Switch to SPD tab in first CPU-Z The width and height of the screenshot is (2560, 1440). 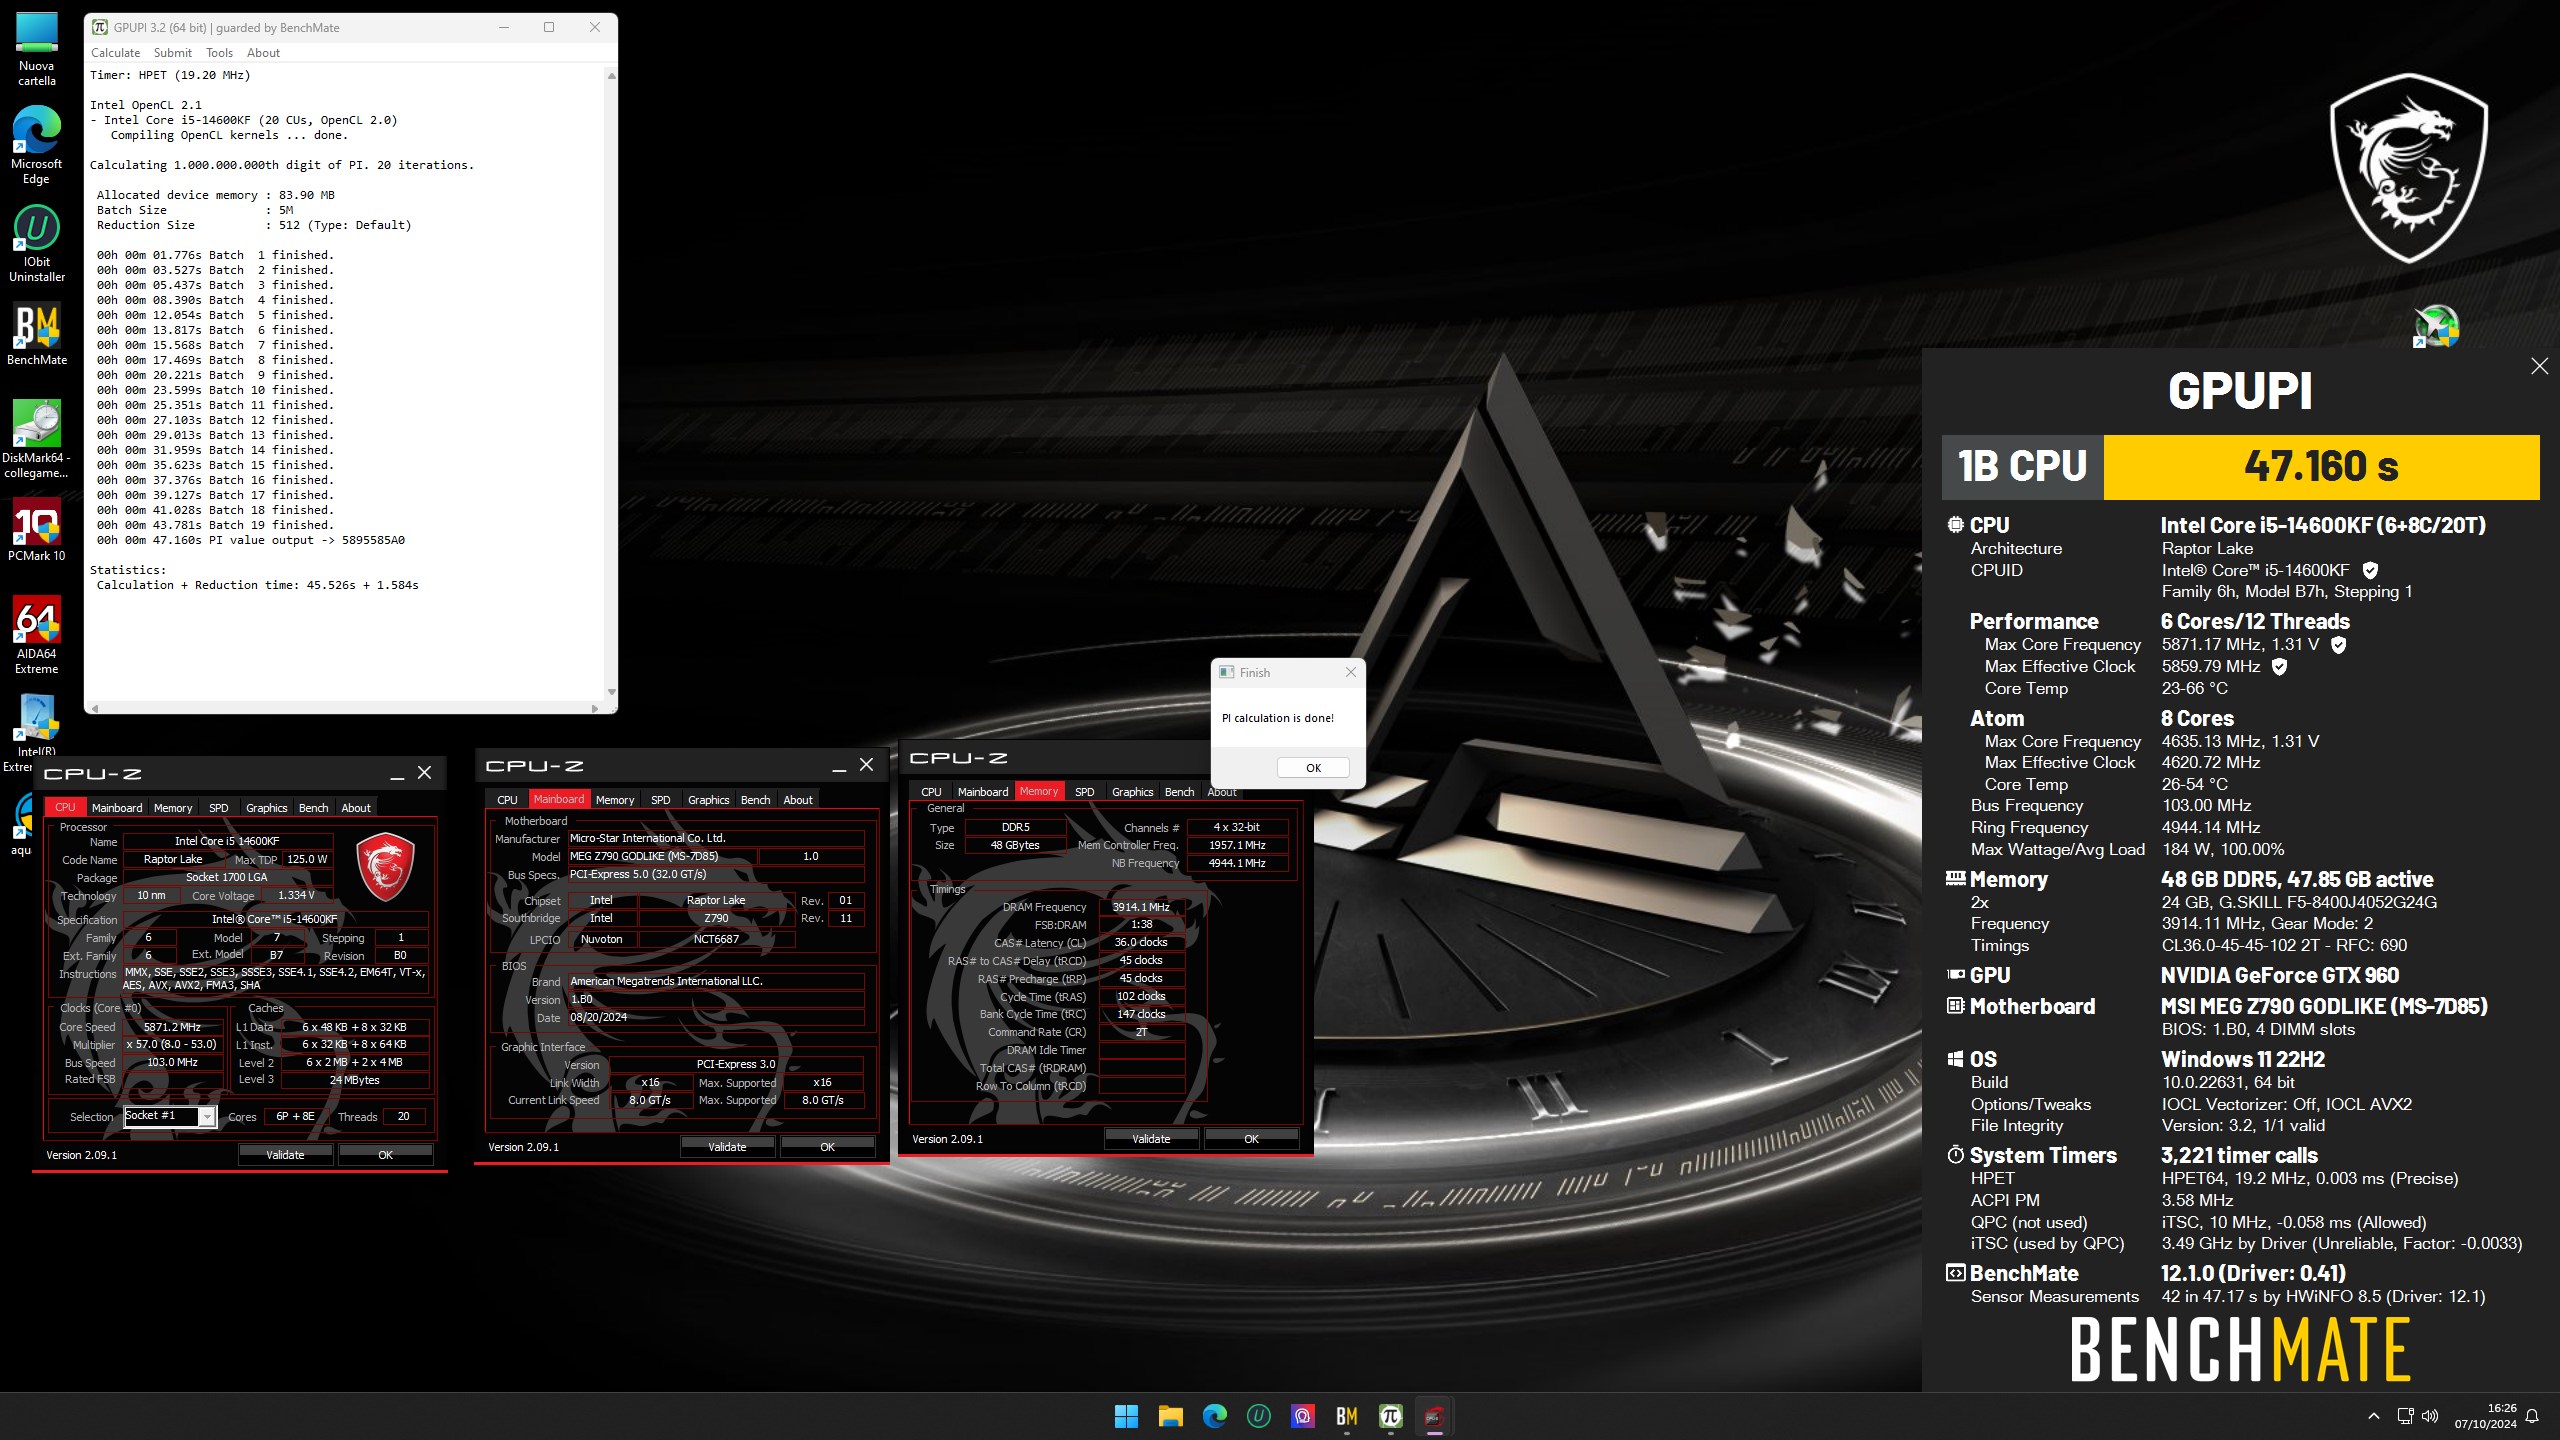pyautogui.click(x=218, y=807)
